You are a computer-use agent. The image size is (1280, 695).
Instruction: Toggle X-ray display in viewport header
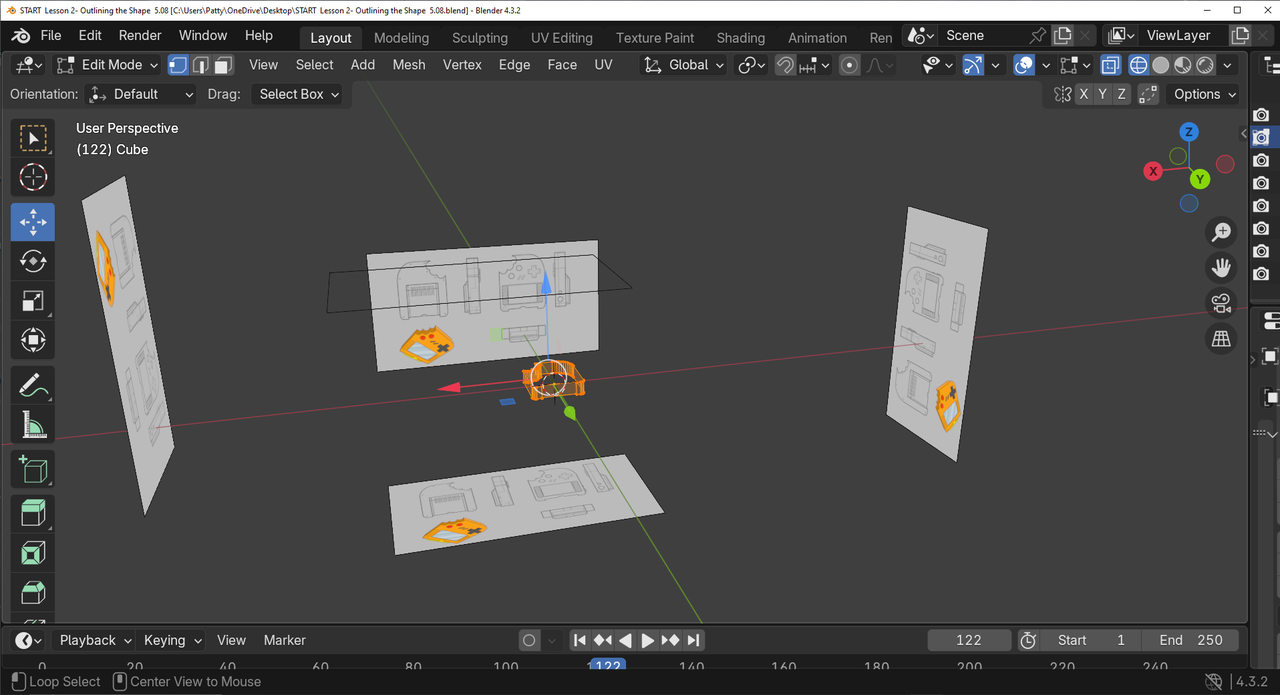1110,65
